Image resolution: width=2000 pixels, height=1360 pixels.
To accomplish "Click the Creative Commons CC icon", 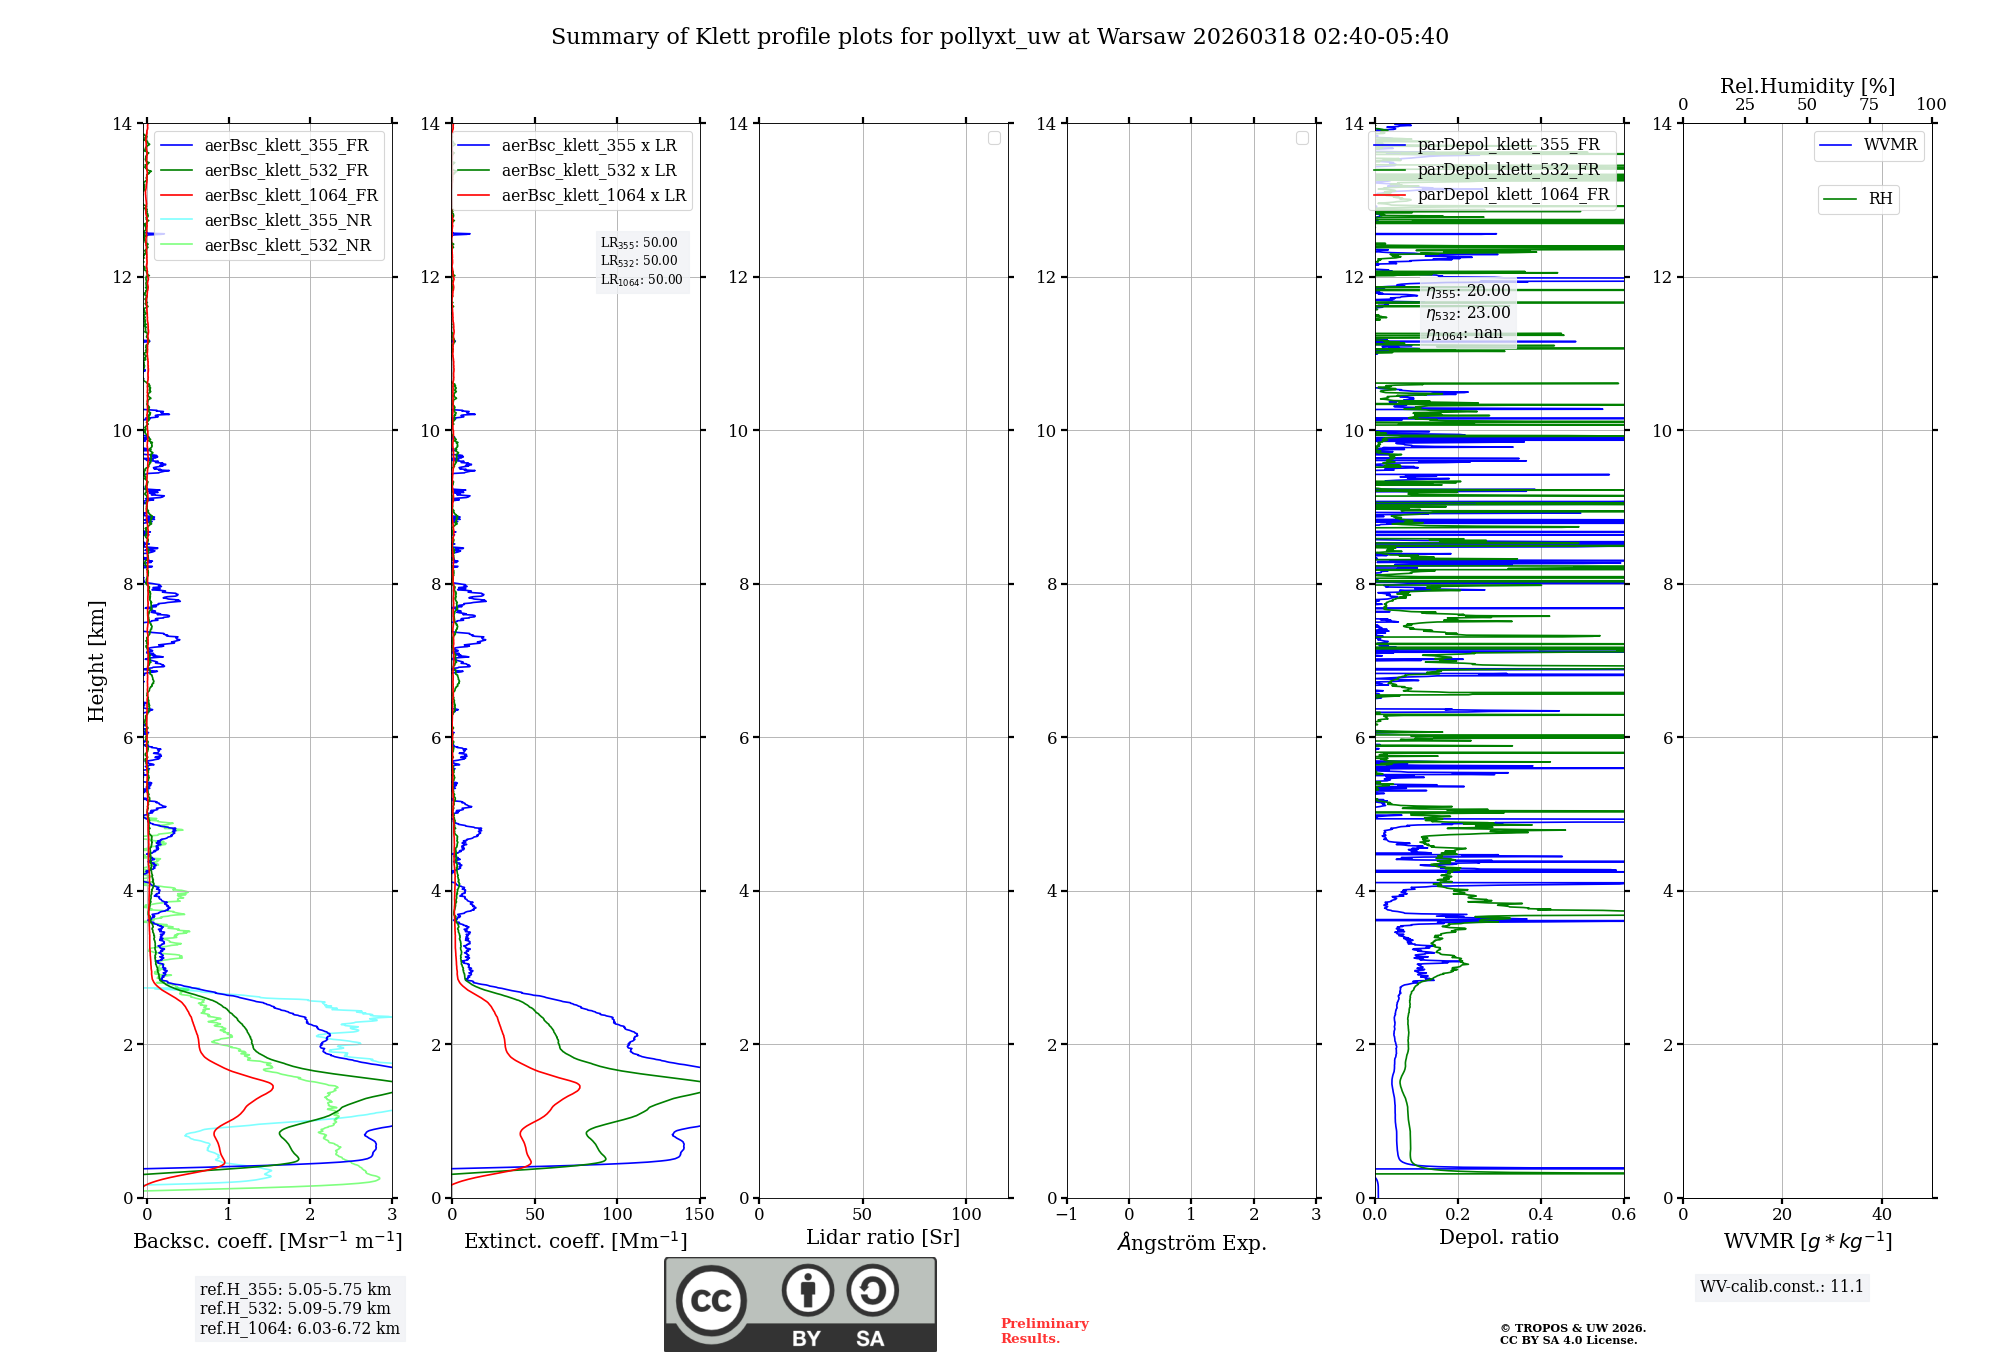I will coord(711,1300).
